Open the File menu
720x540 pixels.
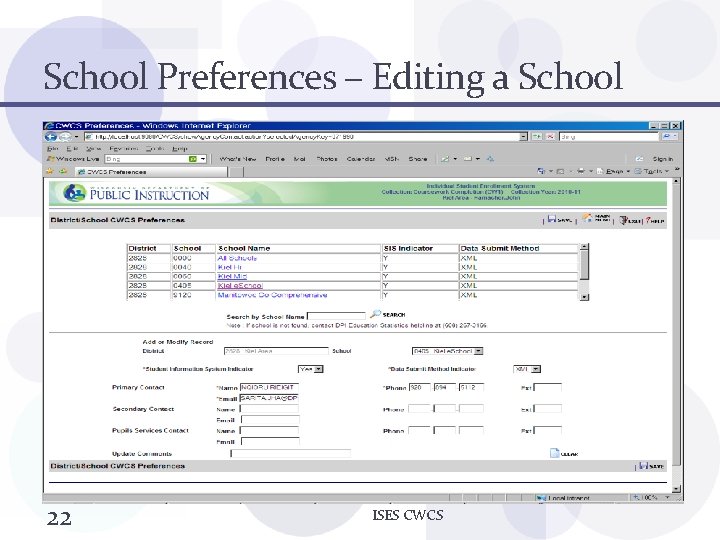click(52, 149)
